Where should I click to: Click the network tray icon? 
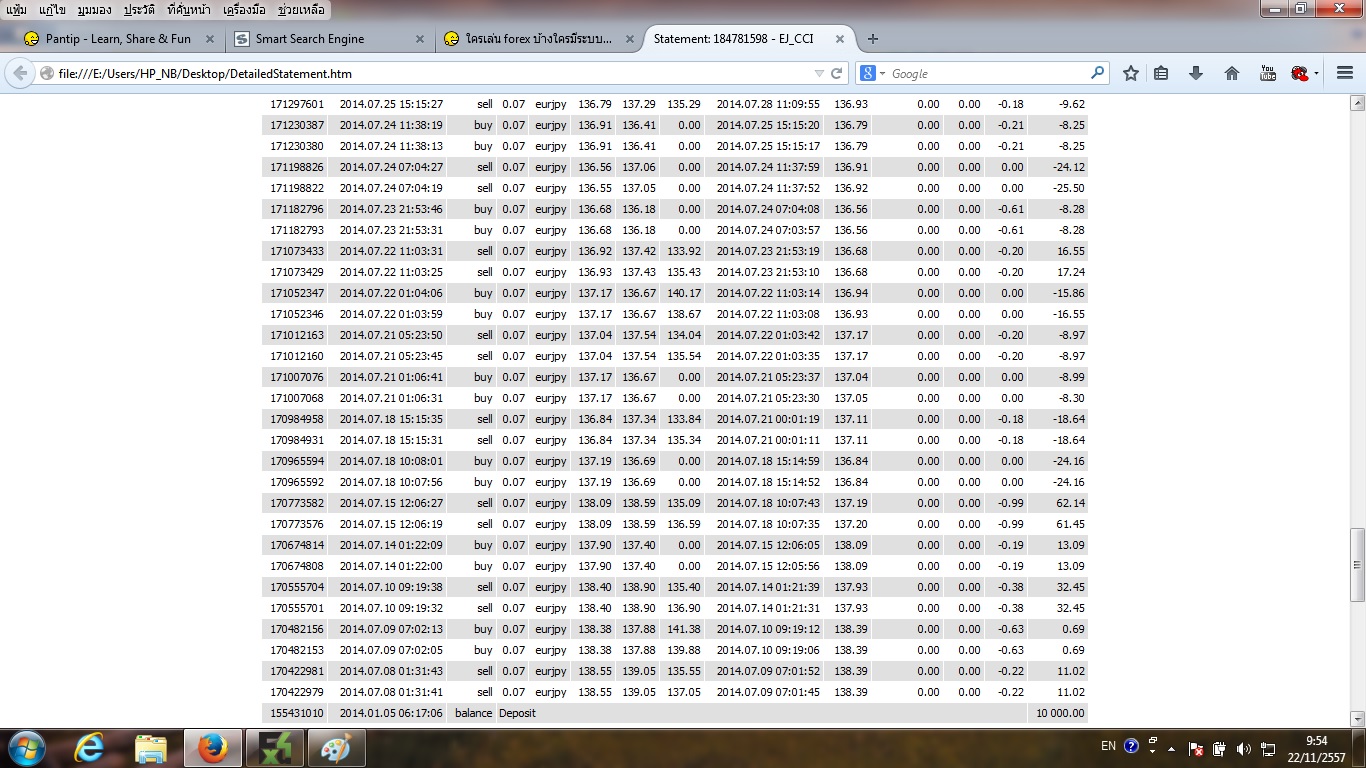1268,748
